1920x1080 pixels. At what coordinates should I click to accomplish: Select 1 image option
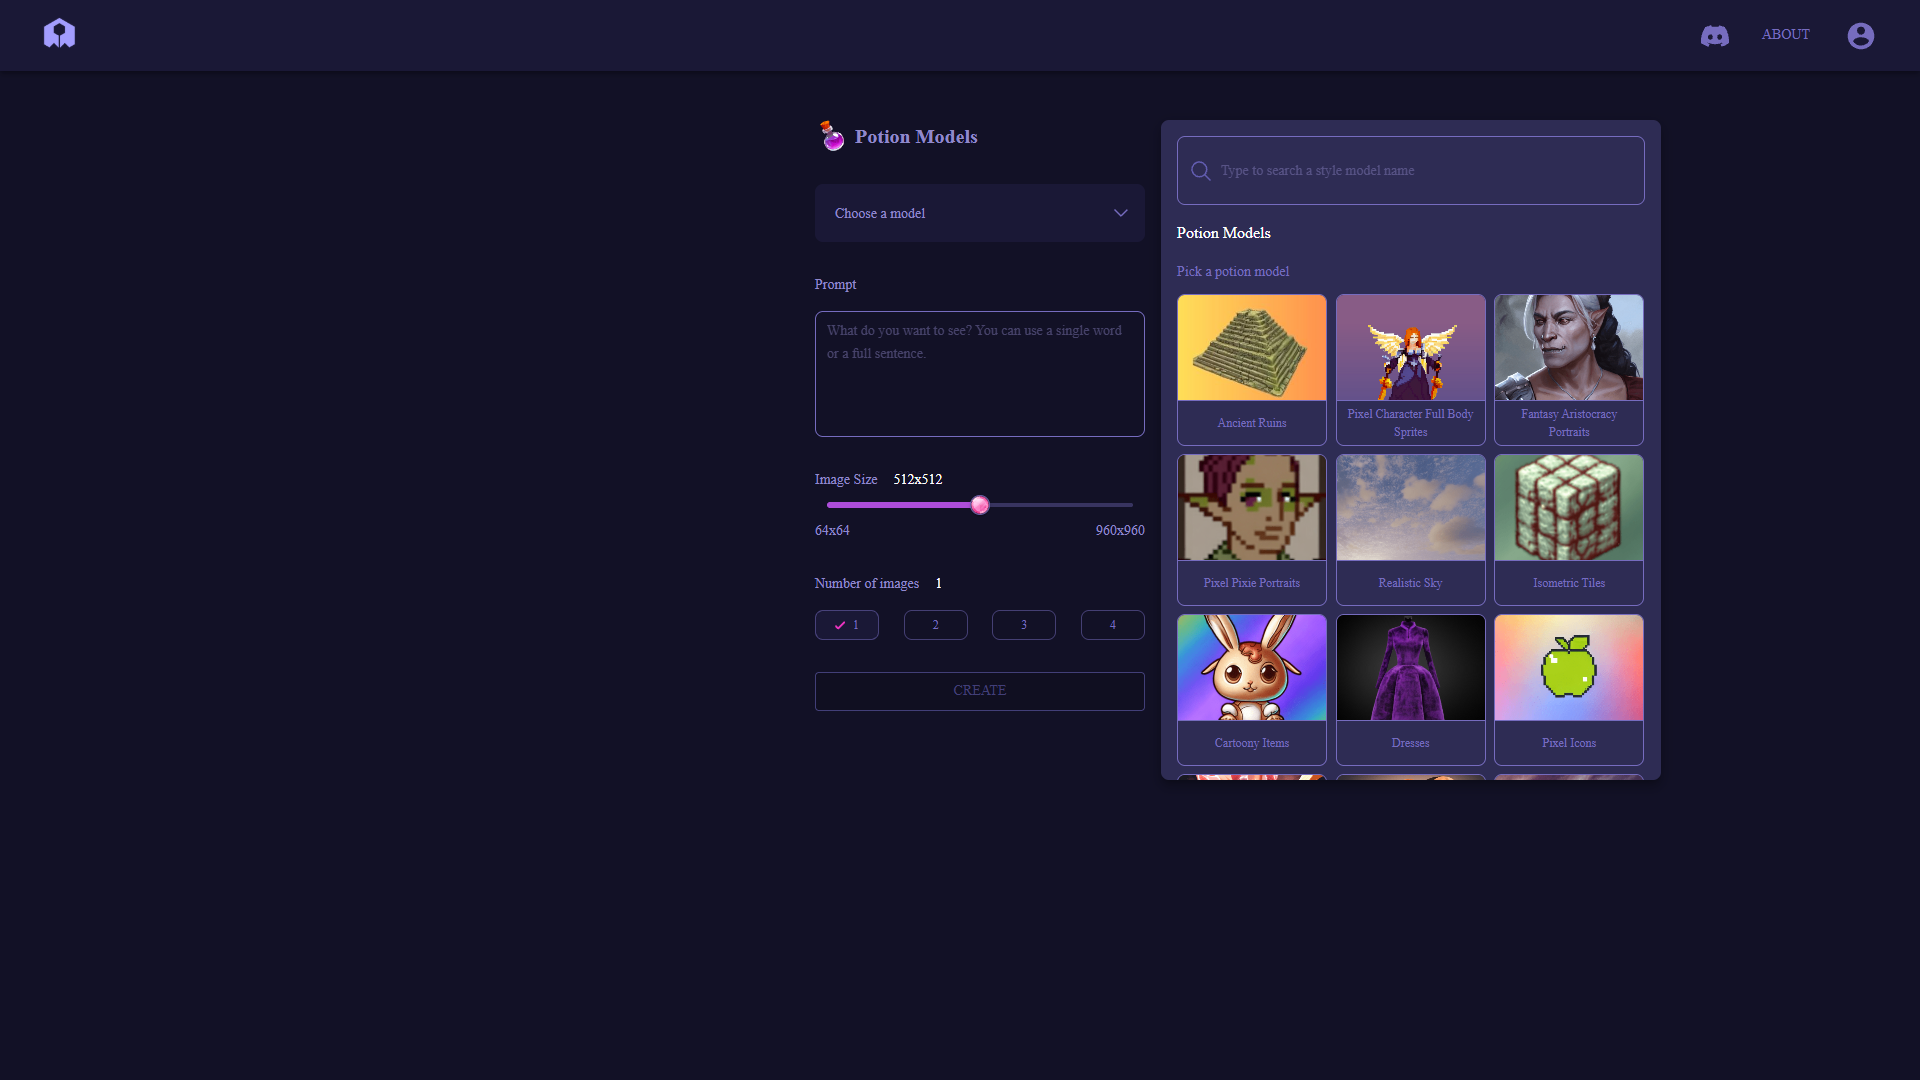click(x=847, y=625)
